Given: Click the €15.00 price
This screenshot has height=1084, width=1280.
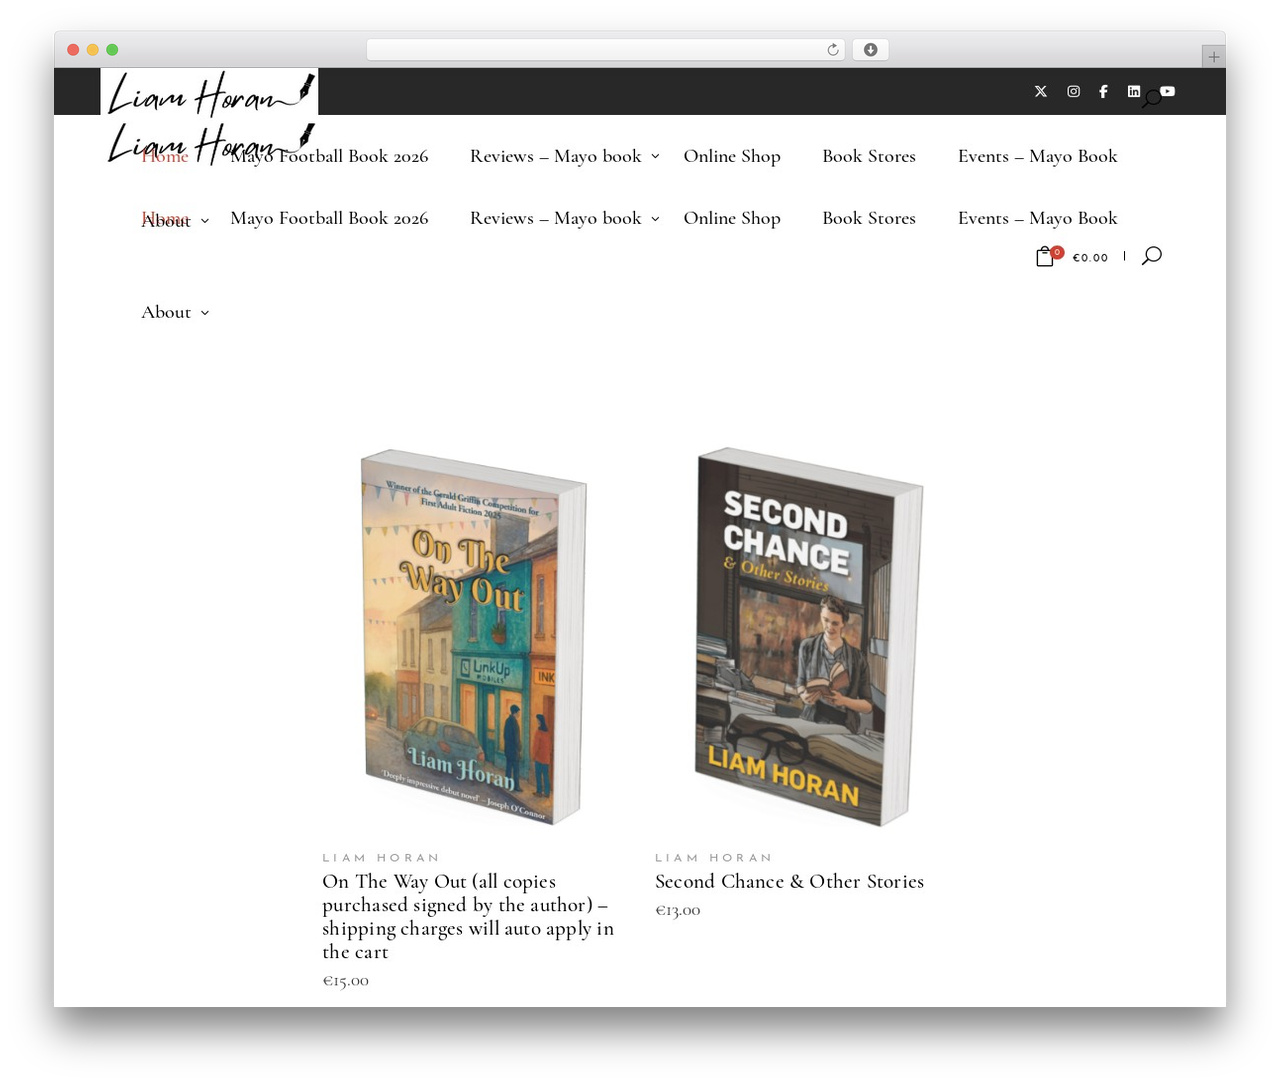Looking at the screenshot, I should point(345,981).
